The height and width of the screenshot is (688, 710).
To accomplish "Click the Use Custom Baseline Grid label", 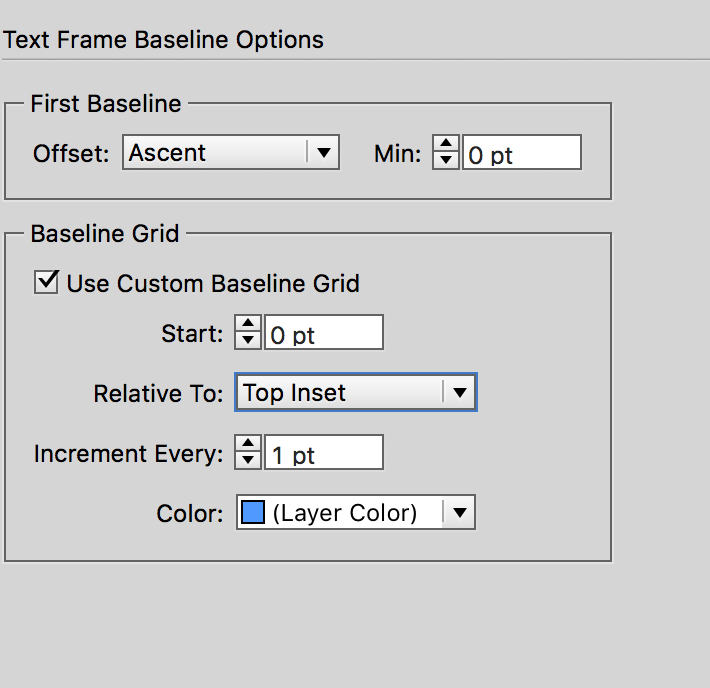I will (213, 283).
